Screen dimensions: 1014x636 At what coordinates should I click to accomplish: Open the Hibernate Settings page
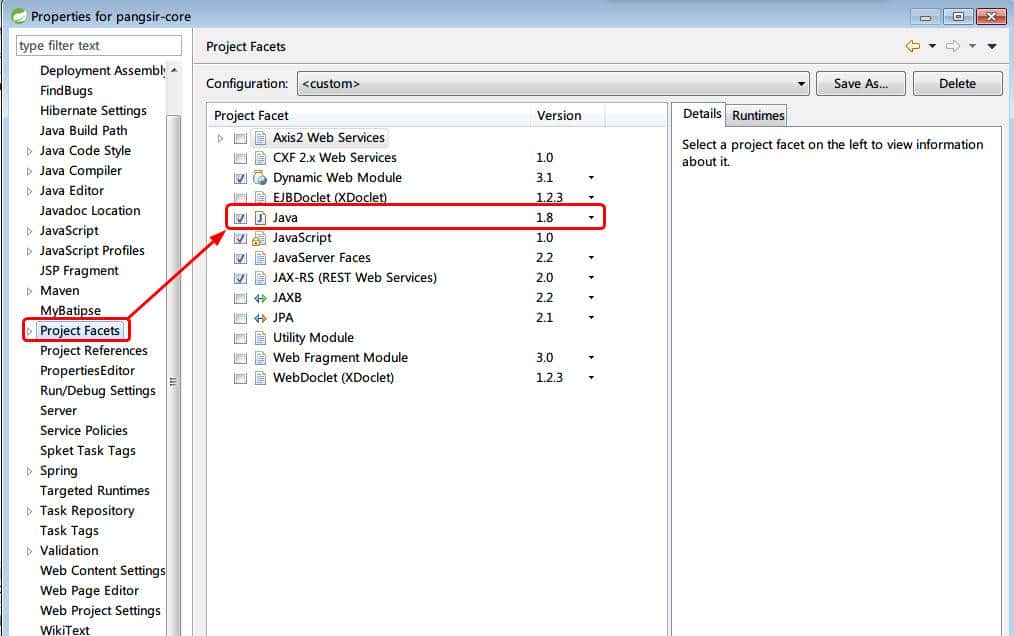(x=93, y=111)
